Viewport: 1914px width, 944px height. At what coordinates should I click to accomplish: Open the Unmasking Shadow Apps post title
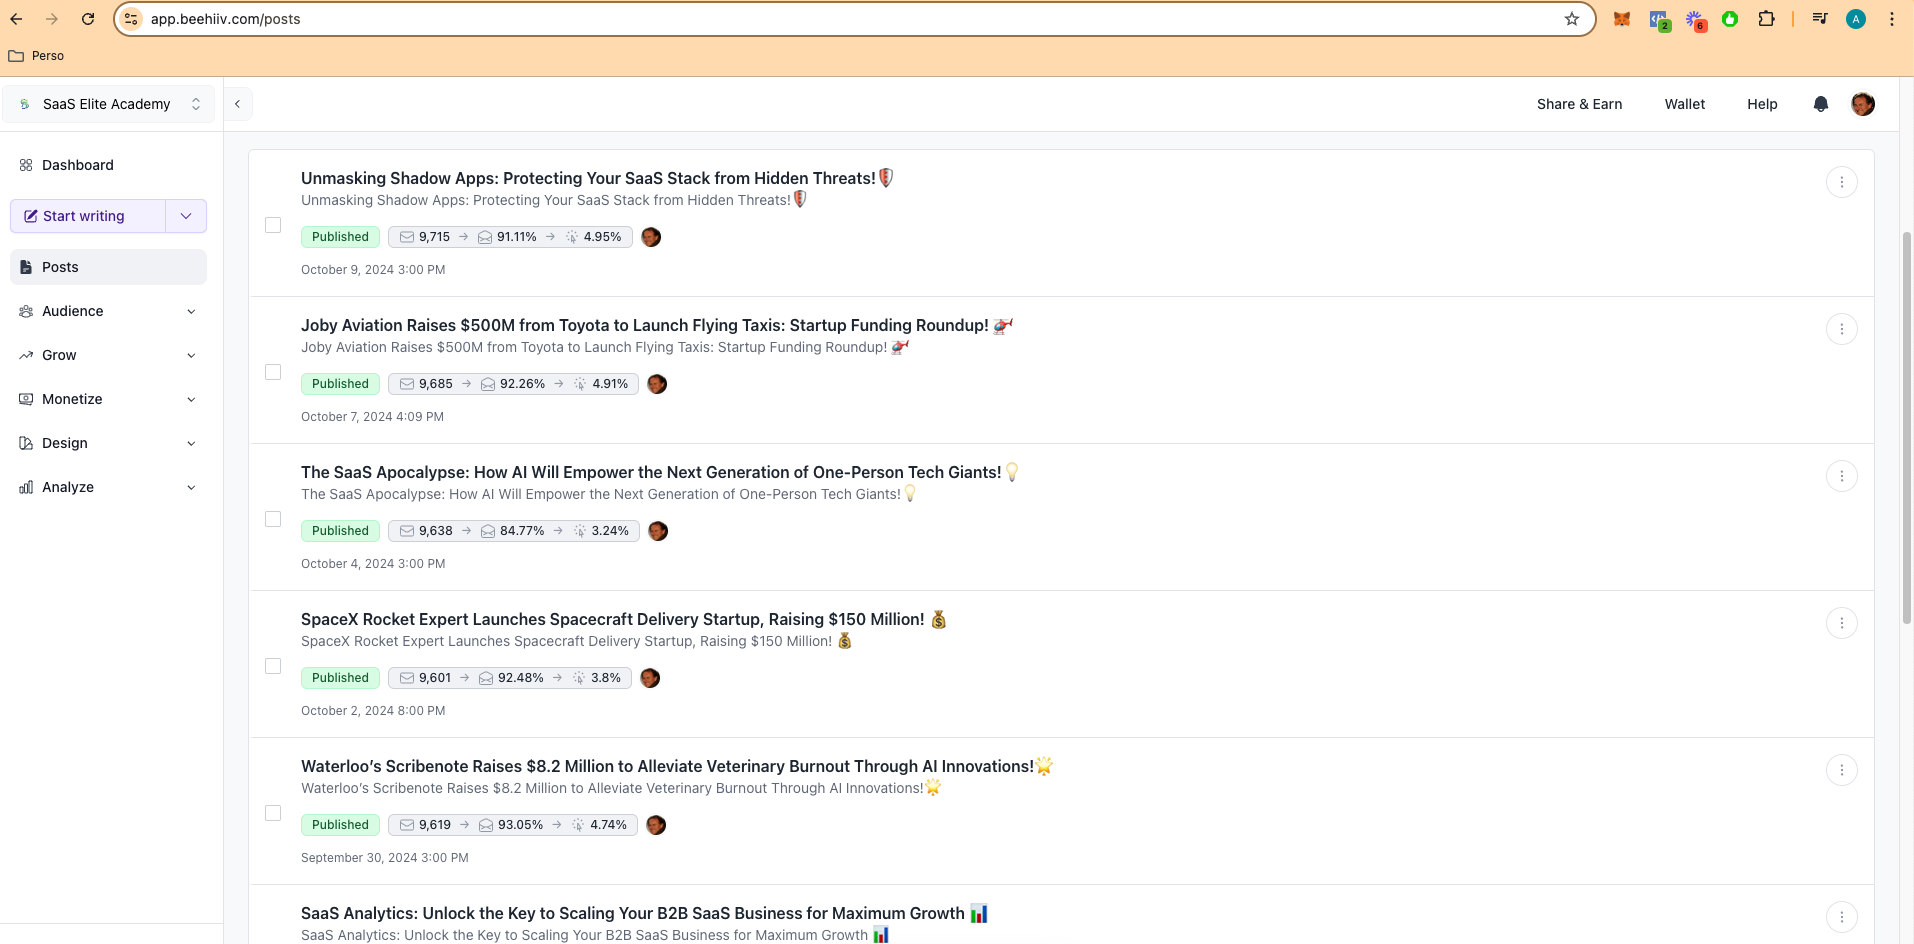pyautogui.click(x=597, y=178)
